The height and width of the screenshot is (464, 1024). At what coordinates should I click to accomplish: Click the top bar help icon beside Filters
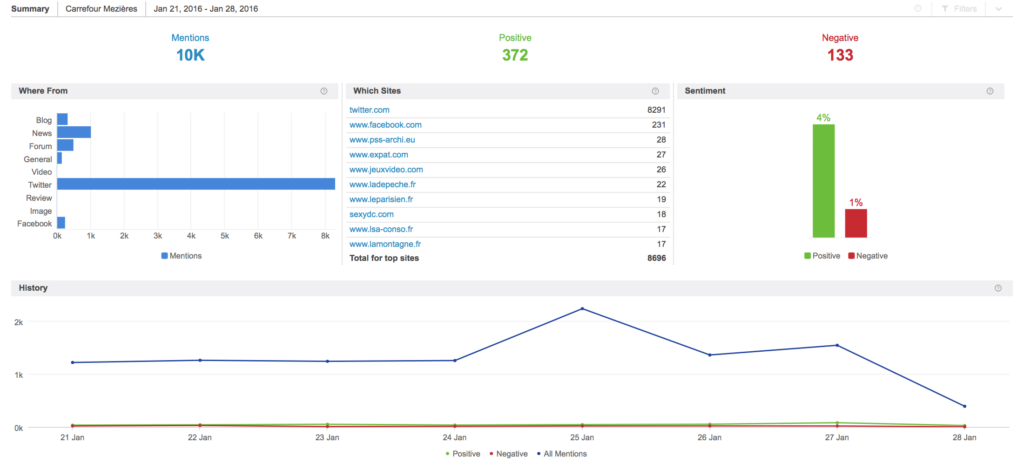(x=917, y=9)
